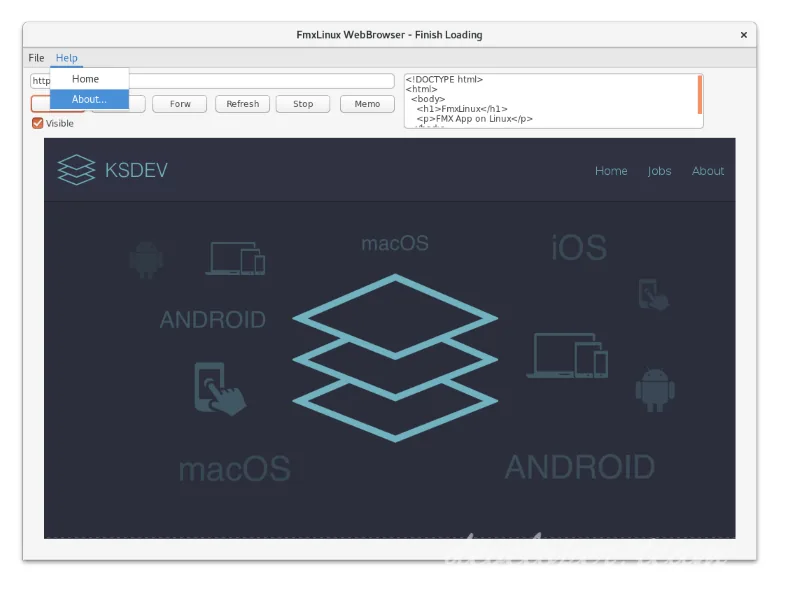The image size is (800, 592).
Task: Click the Memo button
Action: pyautogui.click(x=367, y=104)
